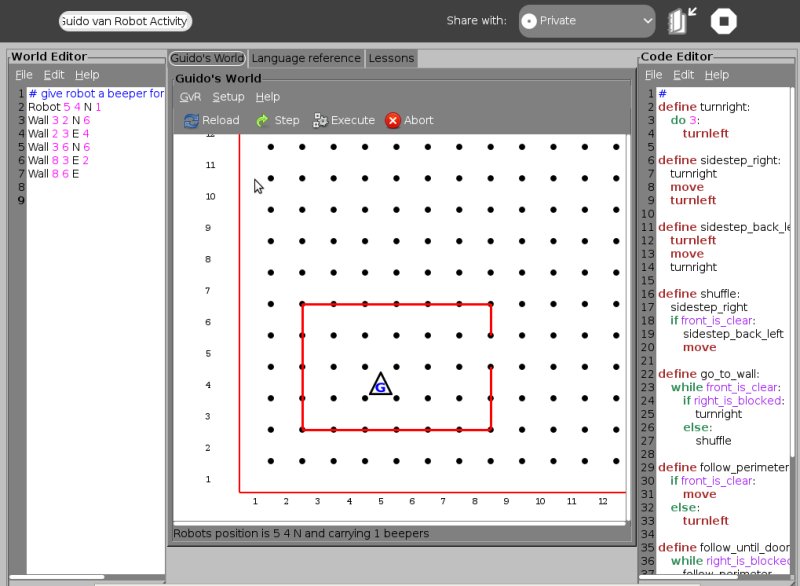
Task: Open Code Editor Edit menu
Action: point(683,75)
